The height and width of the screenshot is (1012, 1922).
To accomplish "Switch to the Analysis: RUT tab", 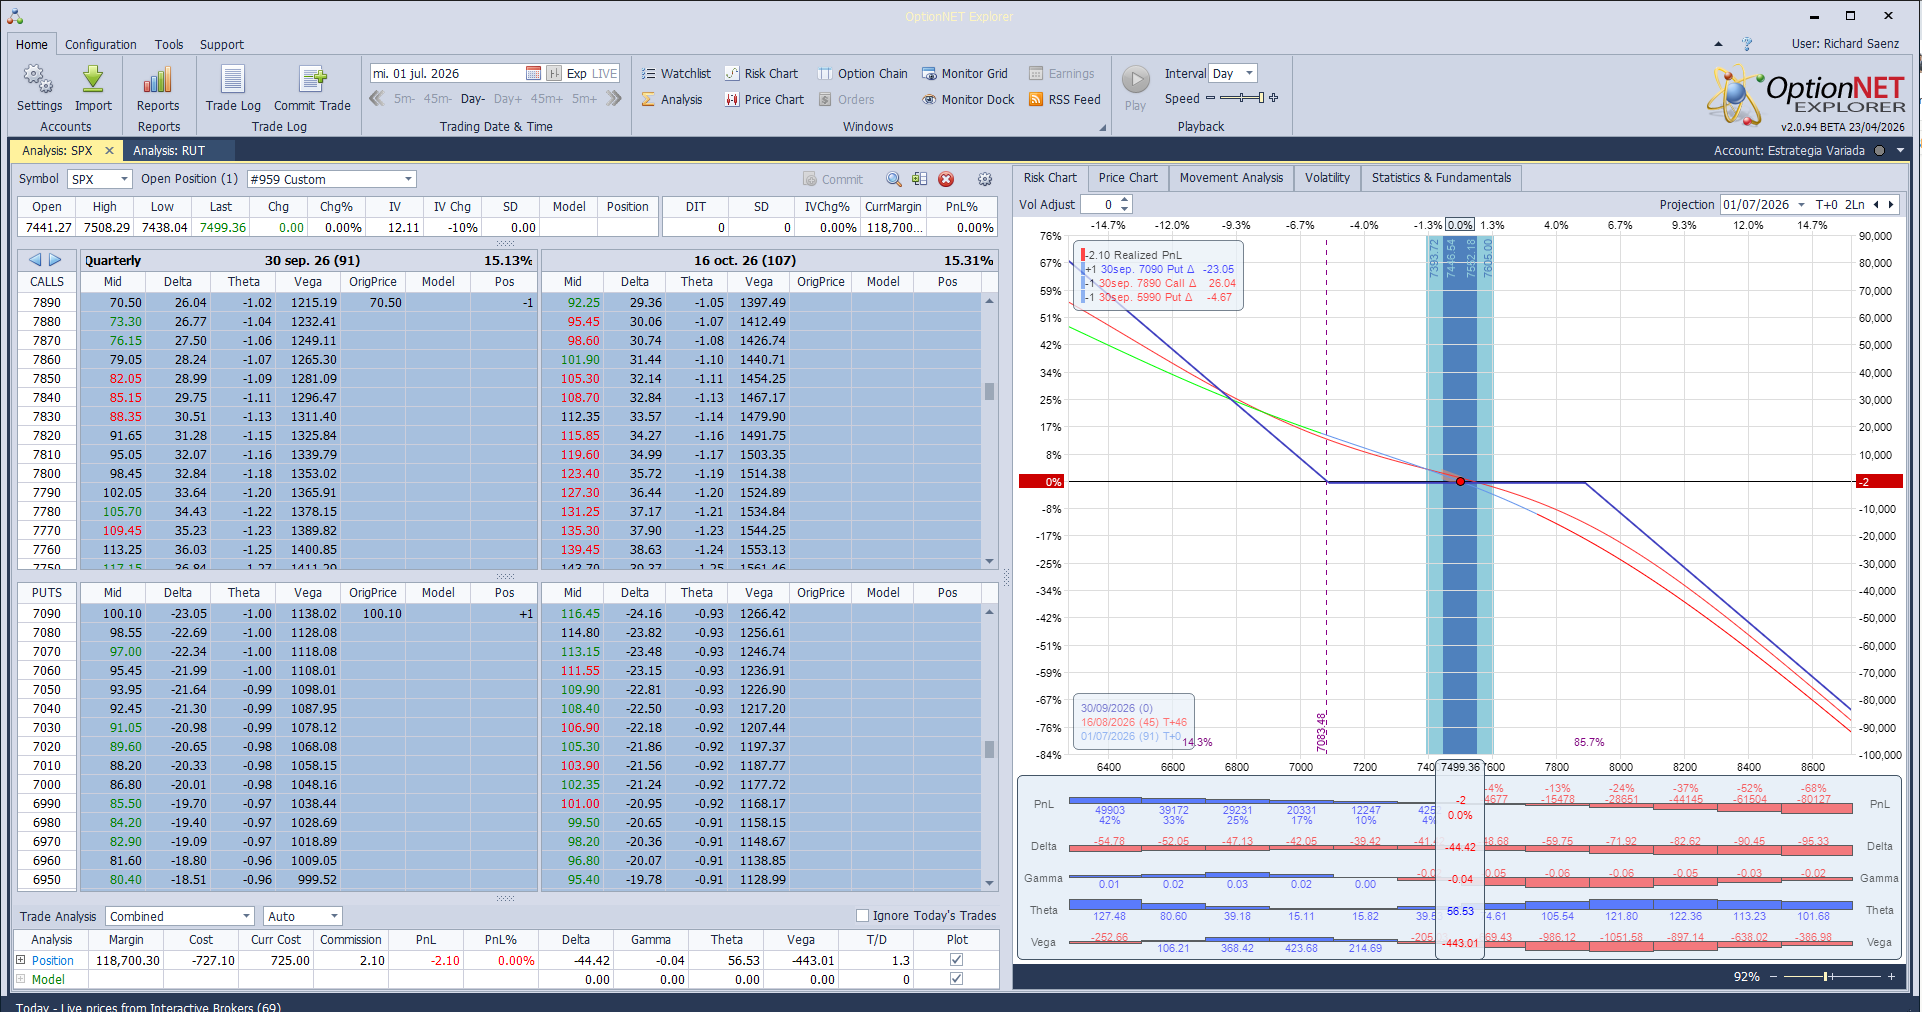I will tap(169, 151).
